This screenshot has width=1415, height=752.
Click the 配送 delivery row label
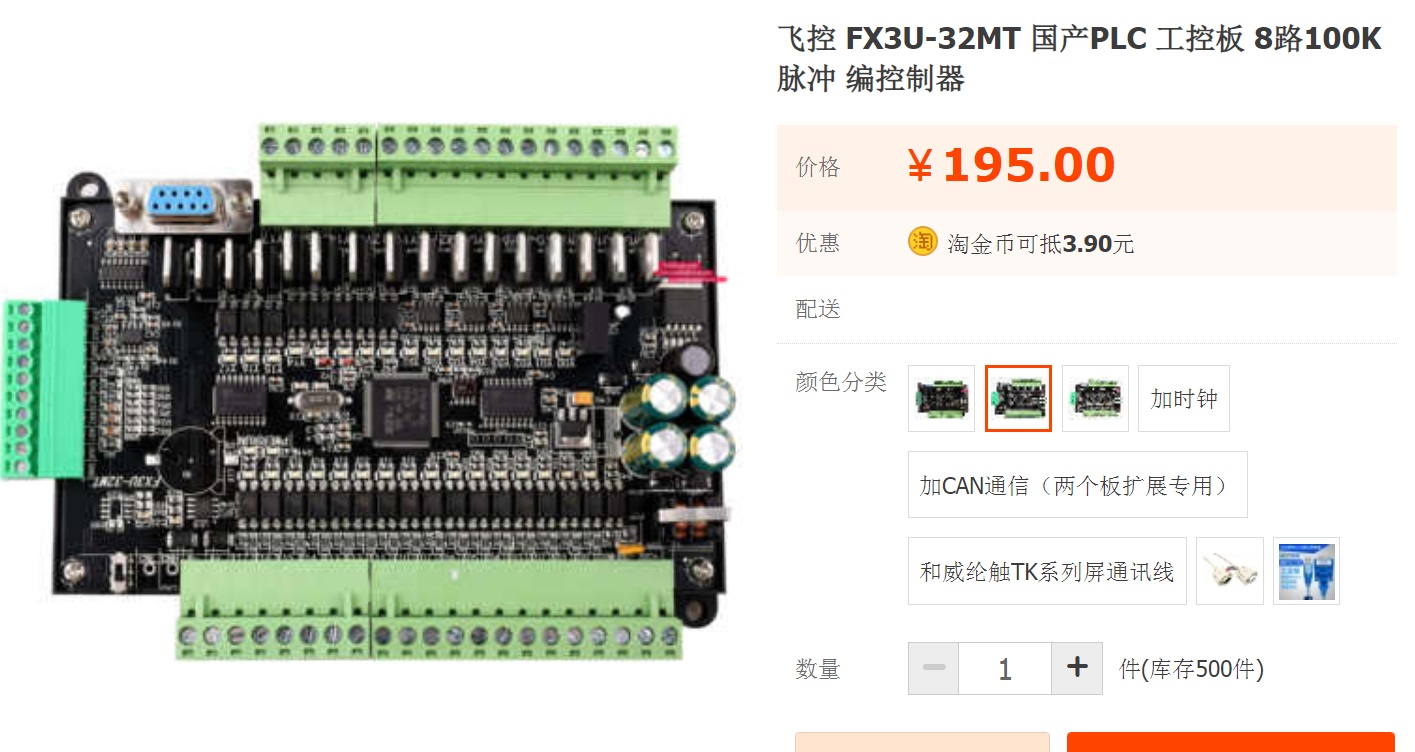(818, 308)
